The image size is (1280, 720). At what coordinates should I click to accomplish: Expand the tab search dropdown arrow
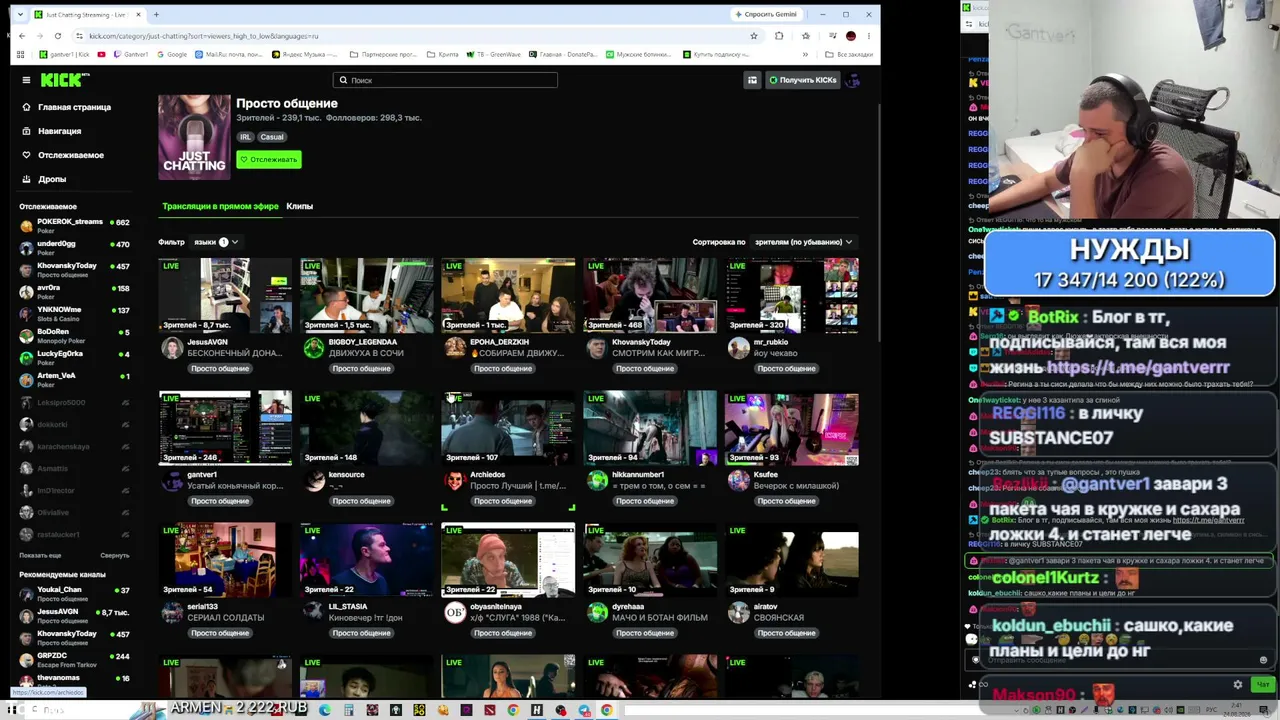pos(20,14)
